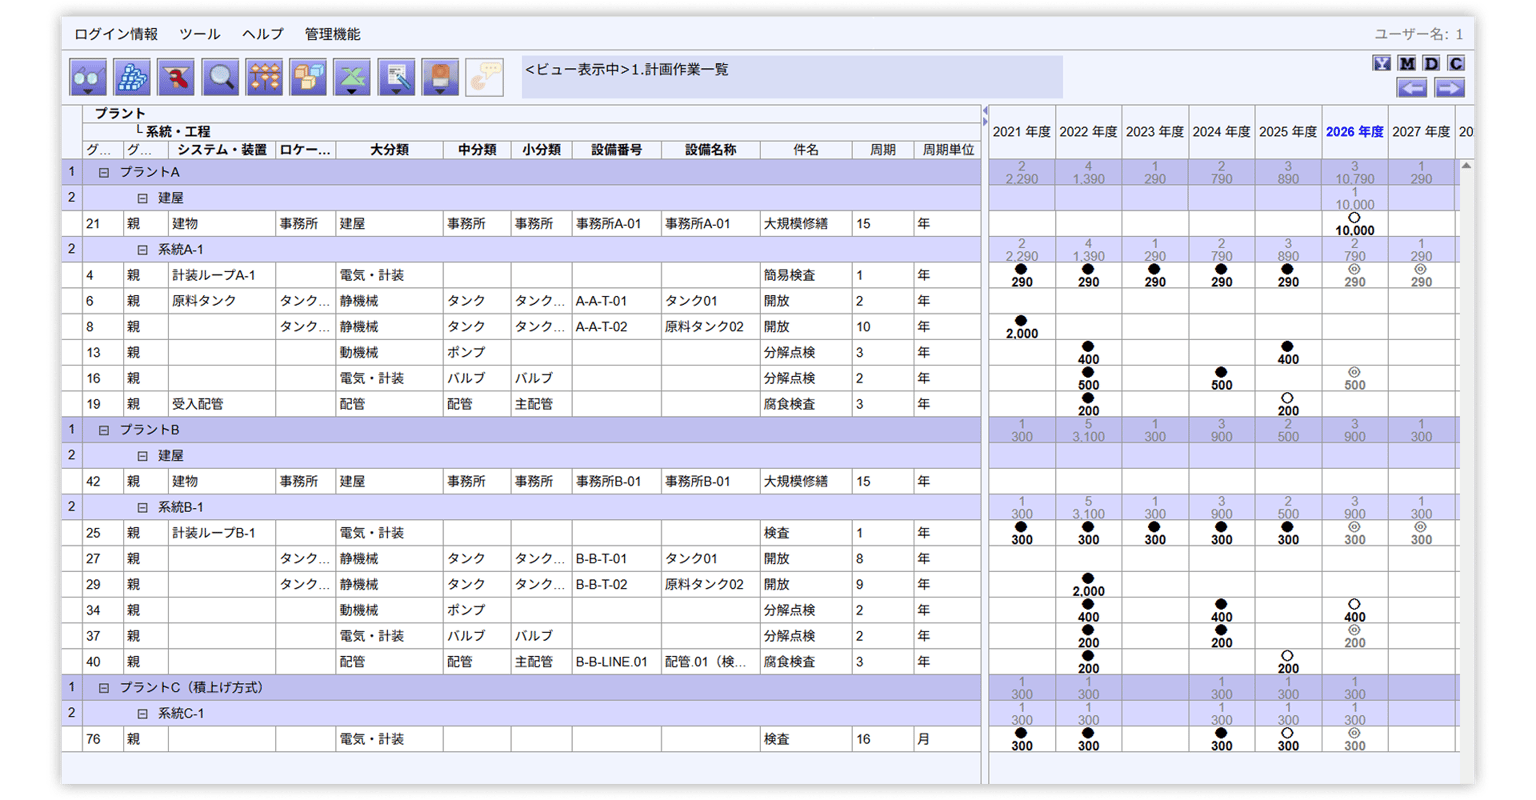Click the funnel filter toolbar icon
The height and width of the screenshot is (800, 1536).
pos(176,78)
